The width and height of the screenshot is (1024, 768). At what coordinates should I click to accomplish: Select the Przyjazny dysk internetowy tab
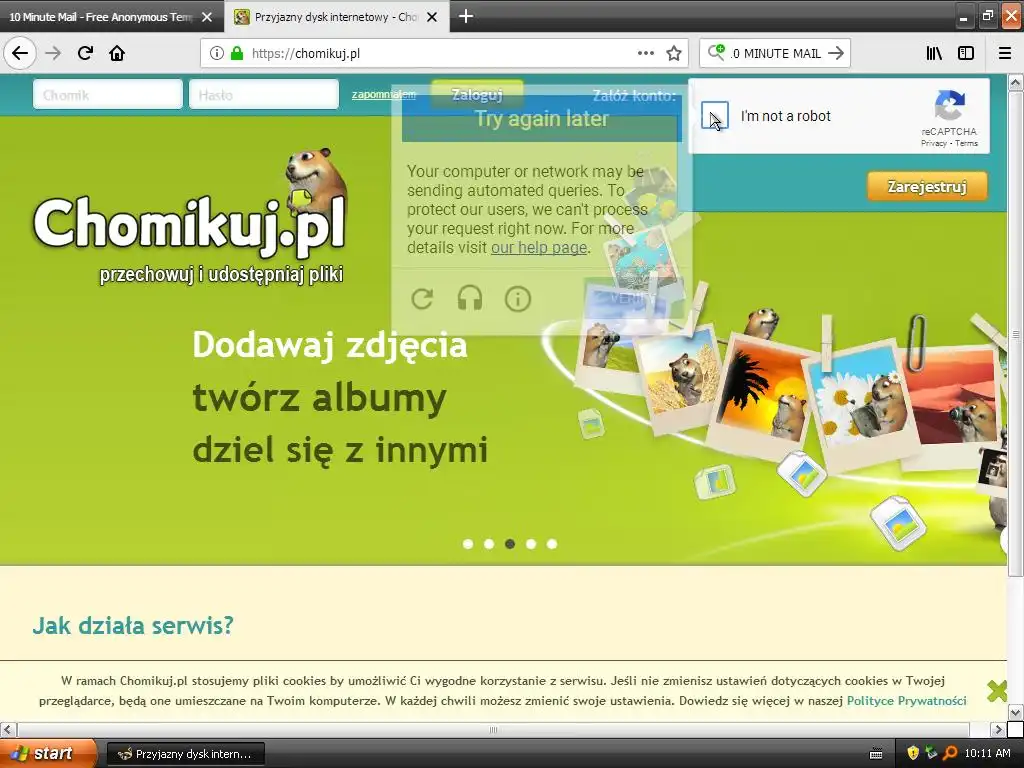336,17
